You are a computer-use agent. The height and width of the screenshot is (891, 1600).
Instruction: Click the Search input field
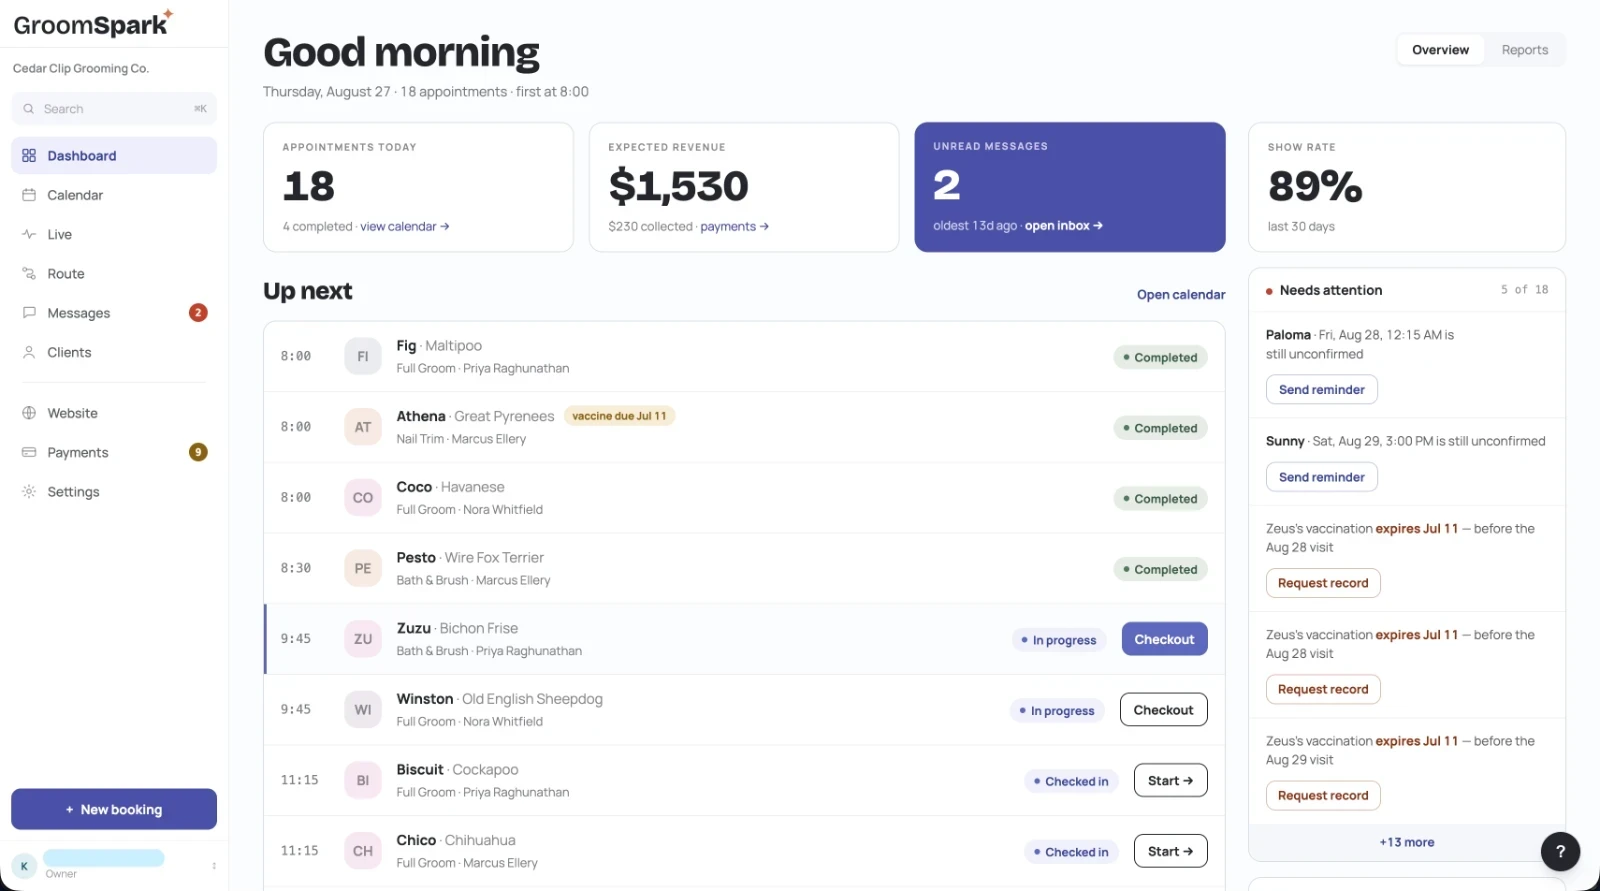[x=114, y=109]
